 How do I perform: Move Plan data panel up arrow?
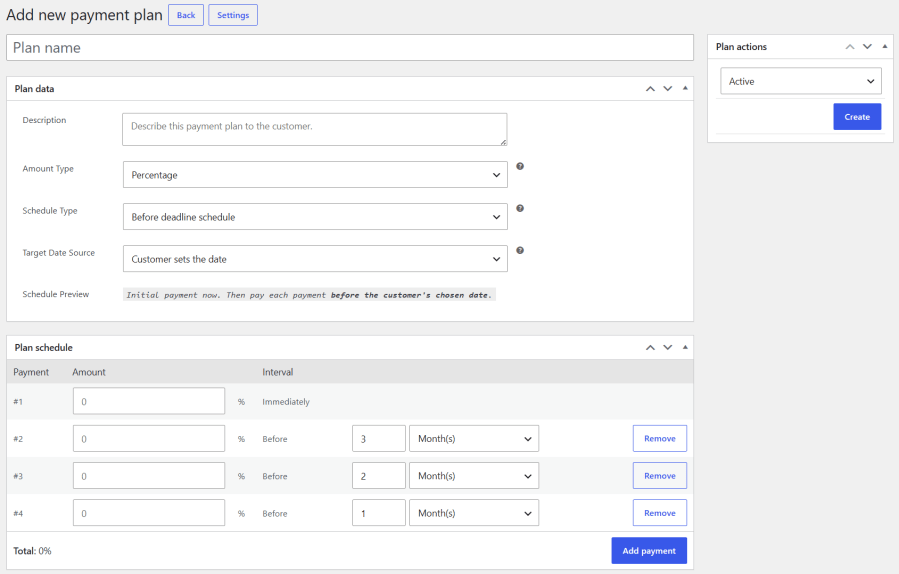pyautogui.click(x=650, y=89)
